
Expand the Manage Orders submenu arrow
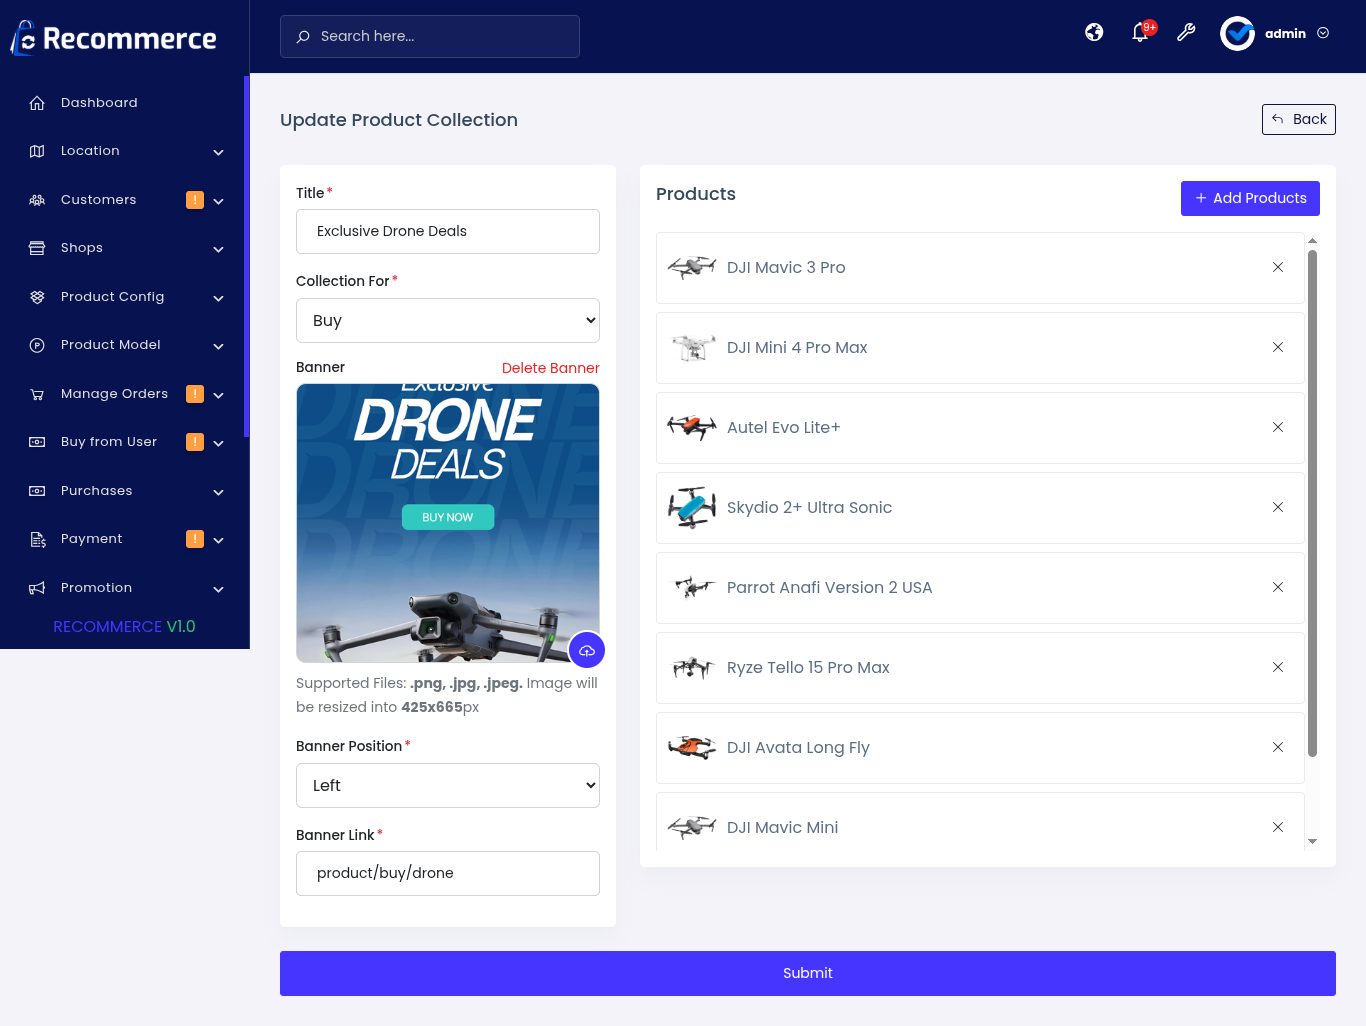pos(218,395)
